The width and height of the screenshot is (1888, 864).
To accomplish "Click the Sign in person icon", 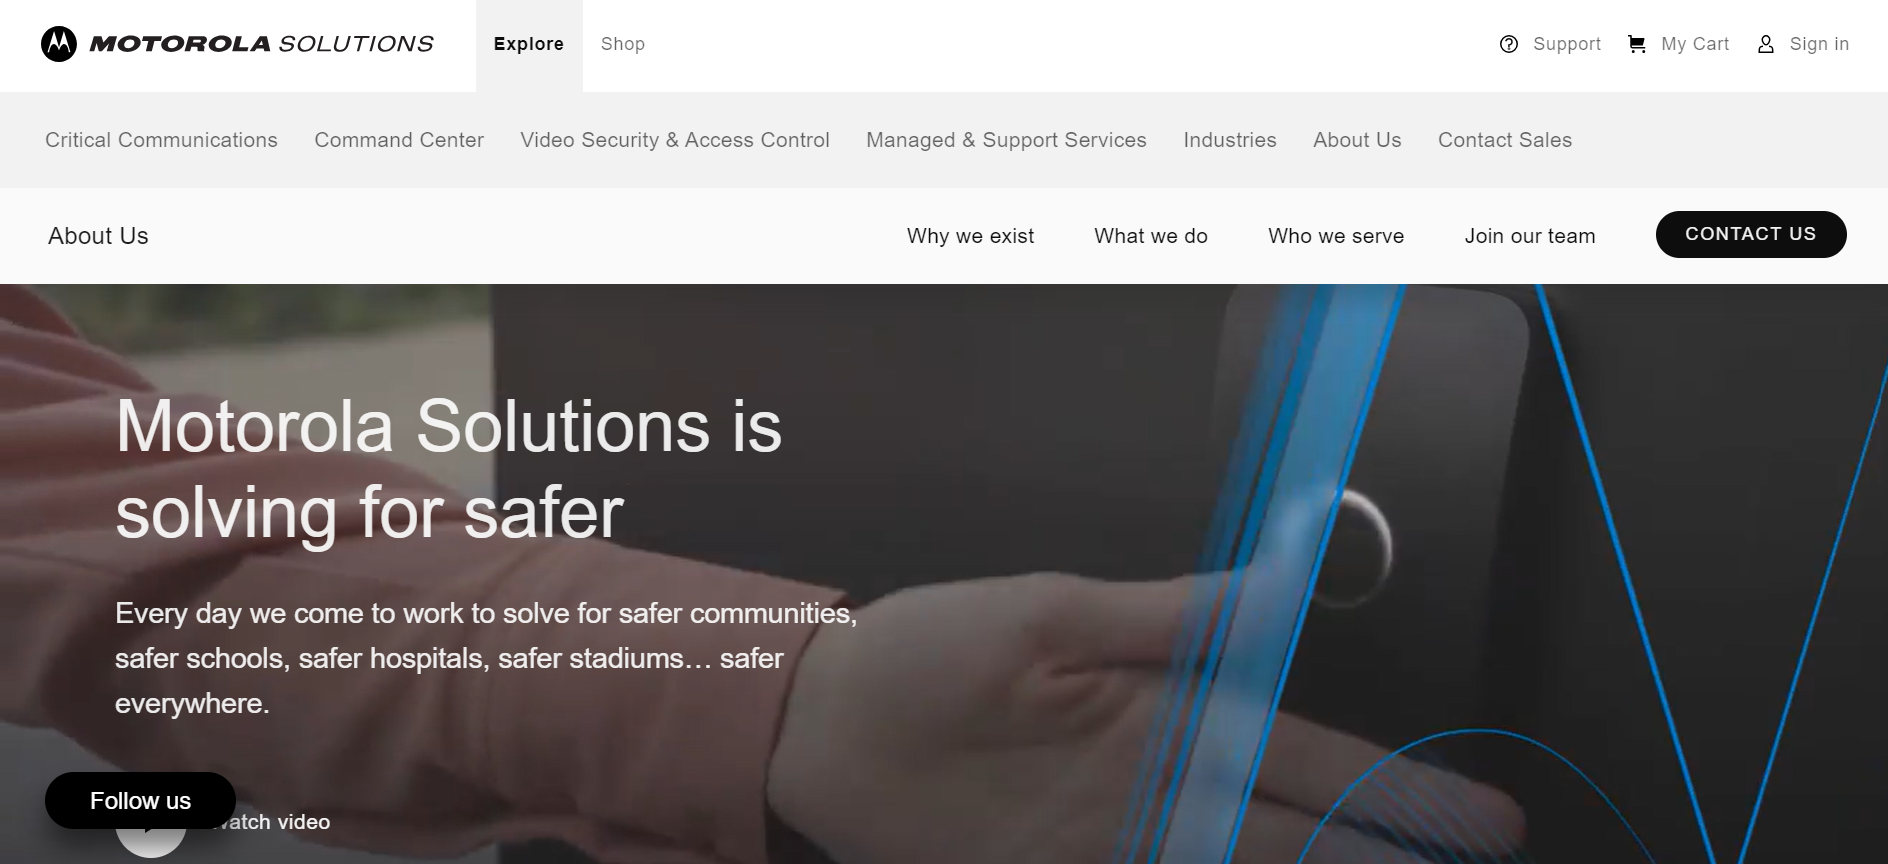I will coord(1766,44).
